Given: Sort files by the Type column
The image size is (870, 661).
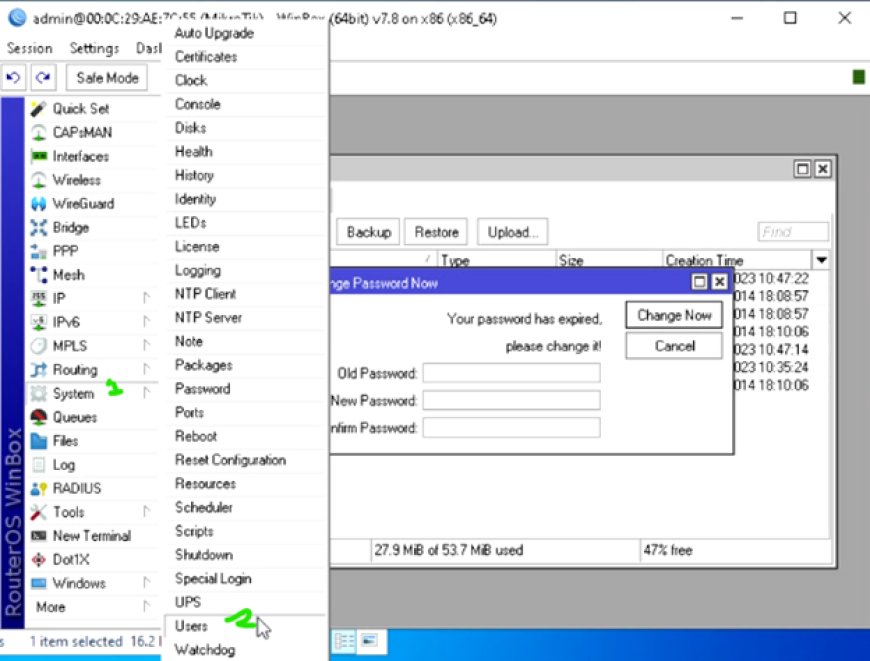Looking at the screenshot, I should 495,260.
